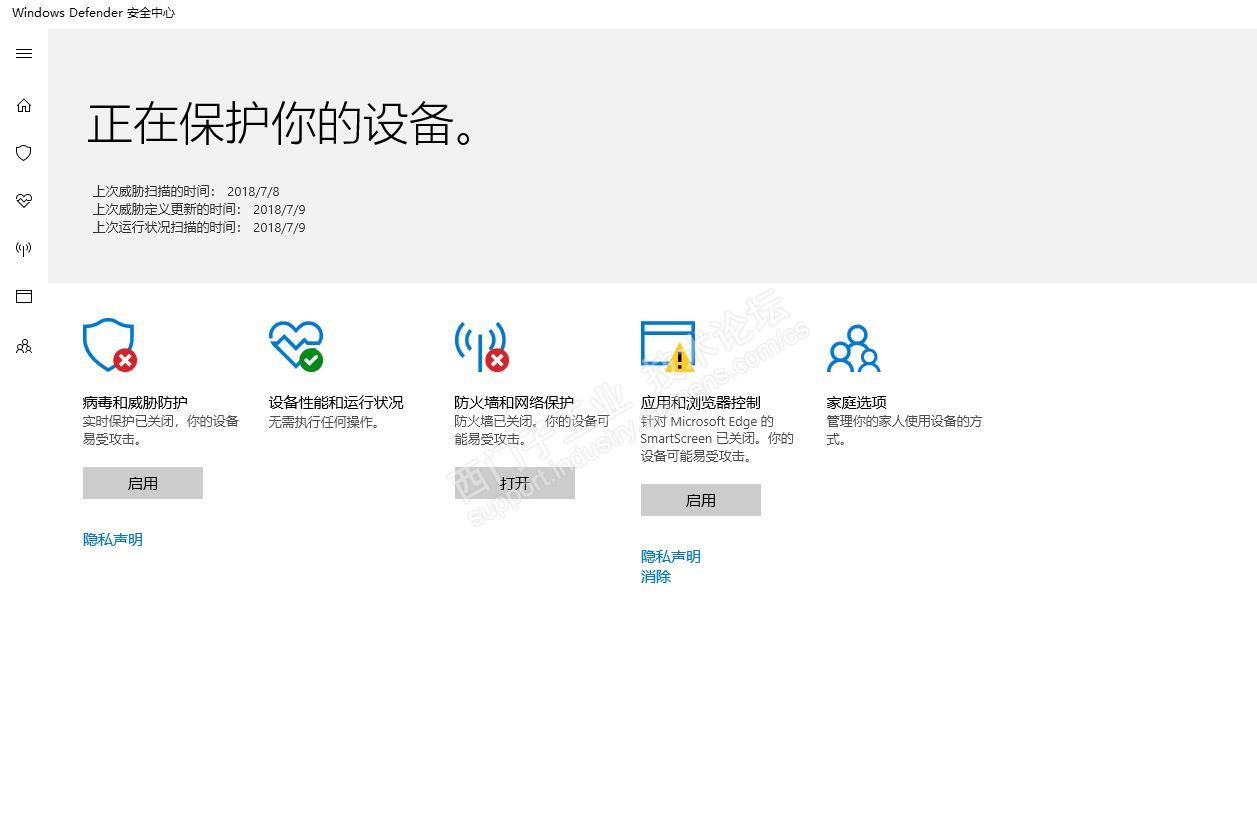This screenshot has width=1257, height=816.
Task: Click the large heart device health icon
Action: [296, 346]
